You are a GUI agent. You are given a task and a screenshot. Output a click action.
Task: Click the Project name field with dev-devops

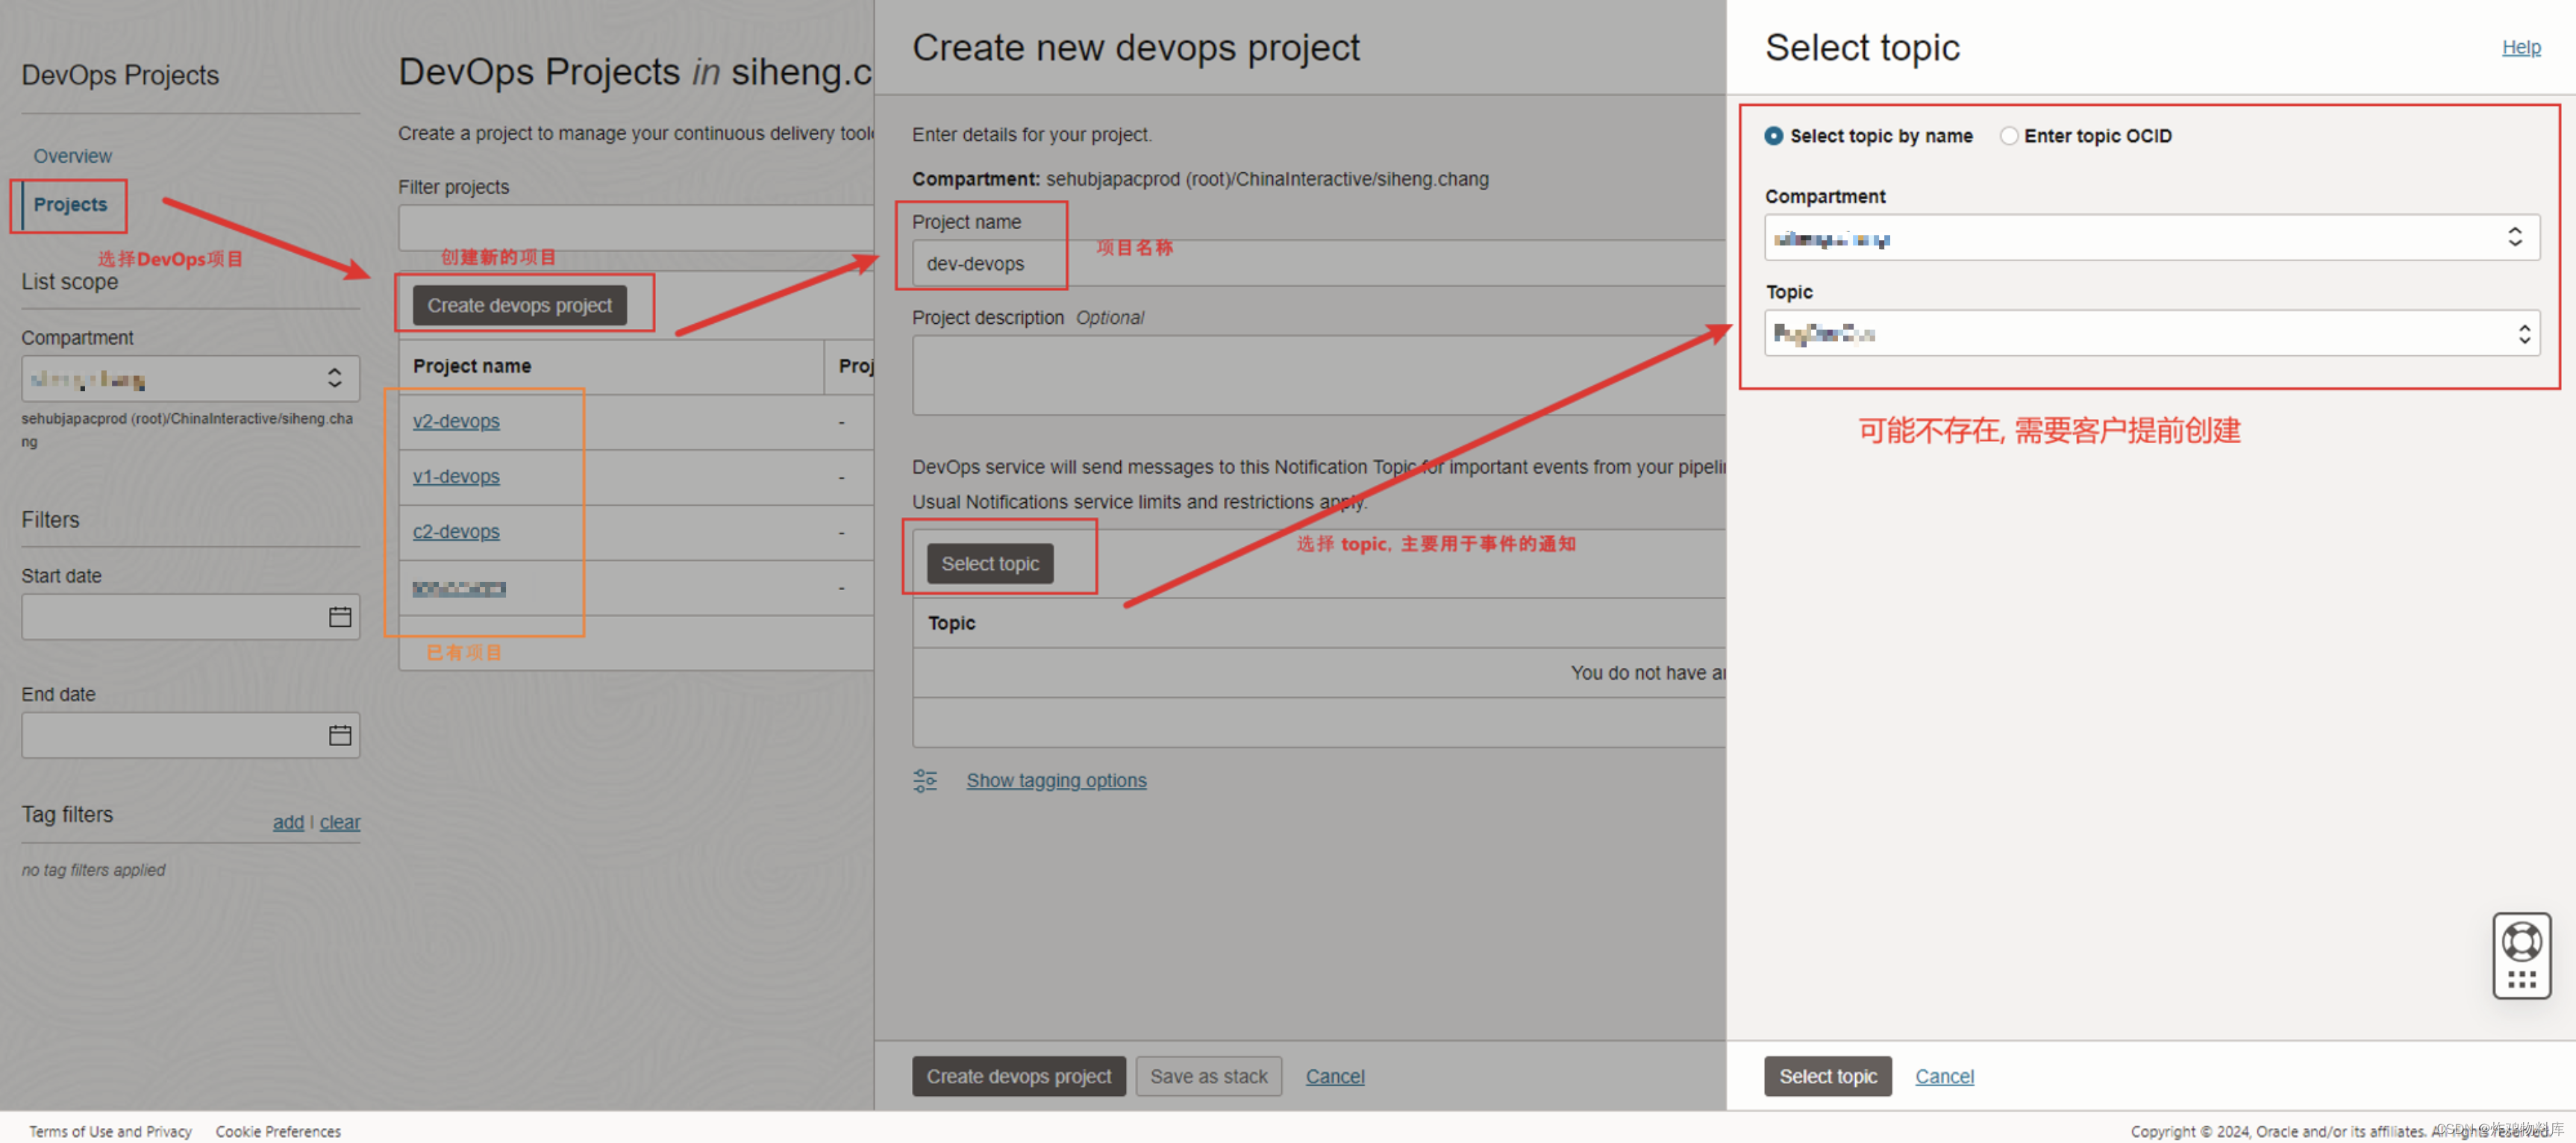pyautogui.click(x=1318, y=263)
